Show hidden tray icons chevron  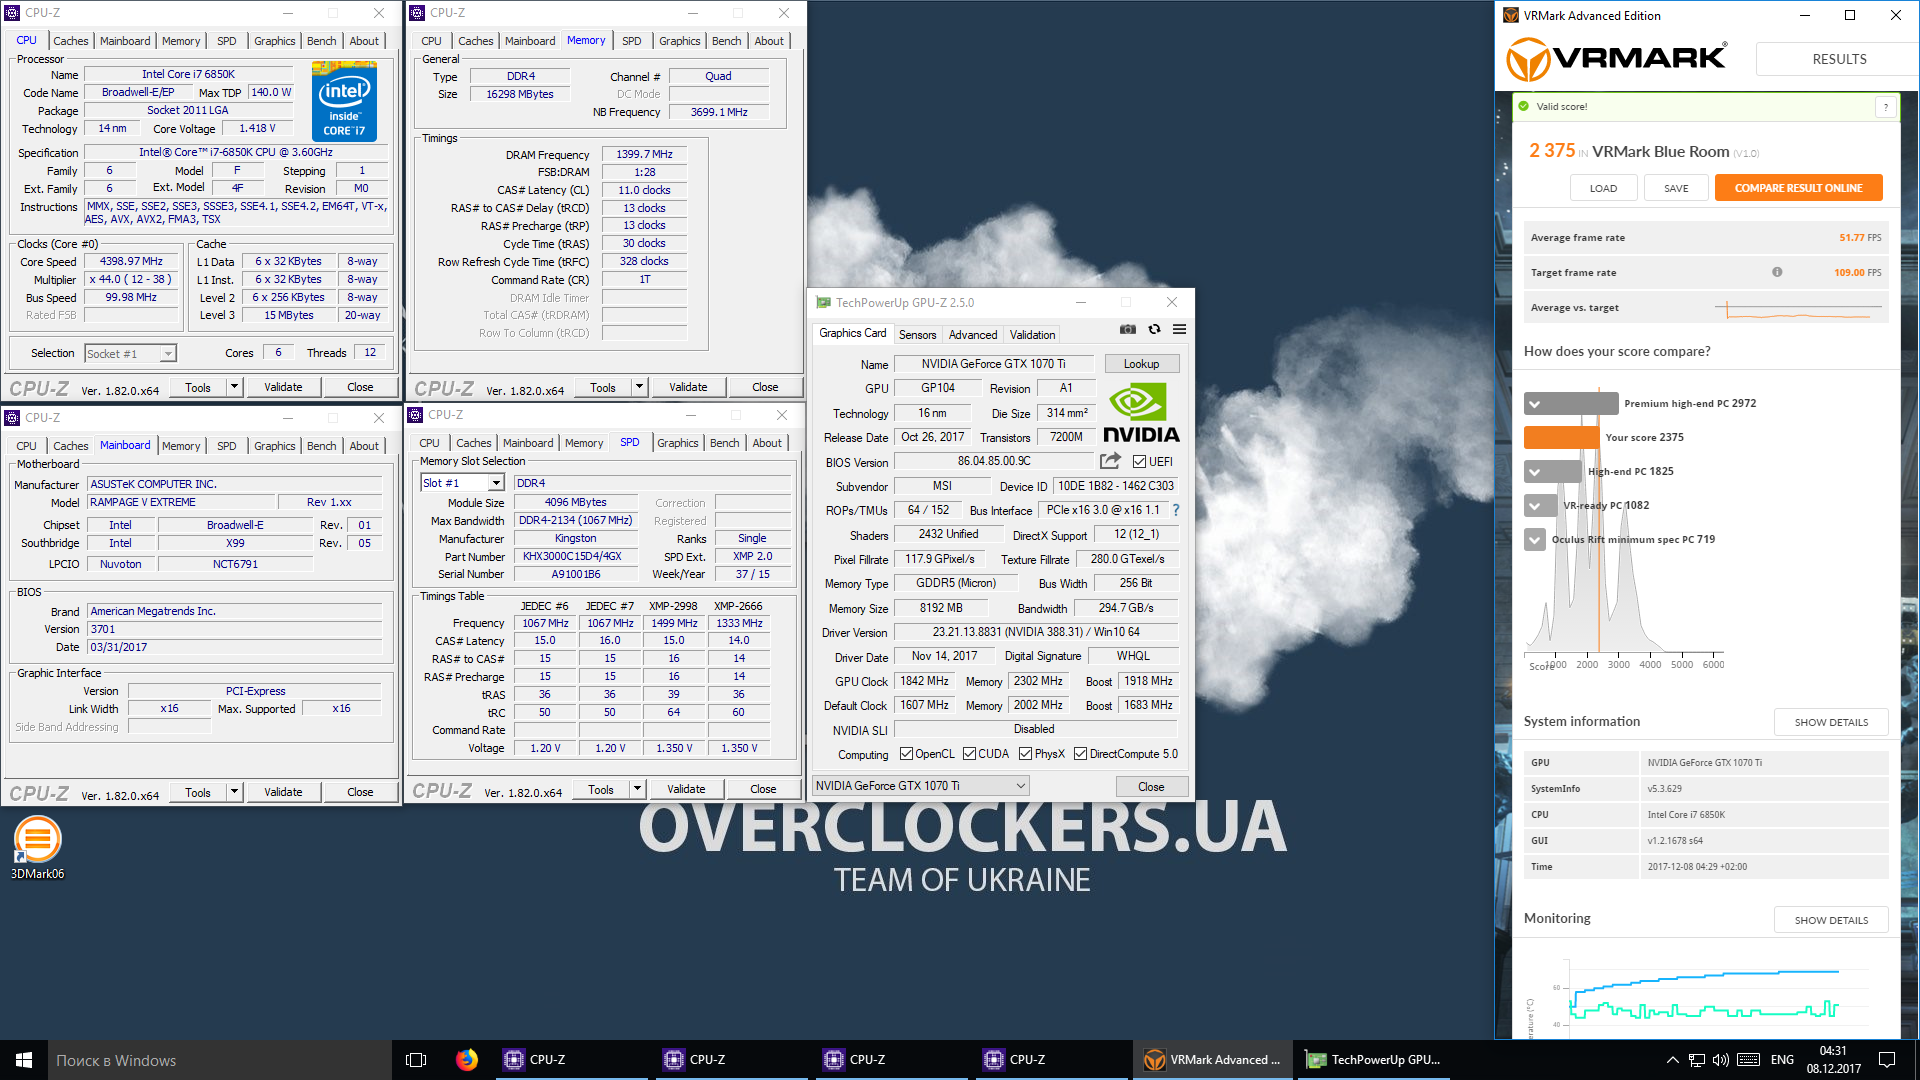[1672, 1060]
